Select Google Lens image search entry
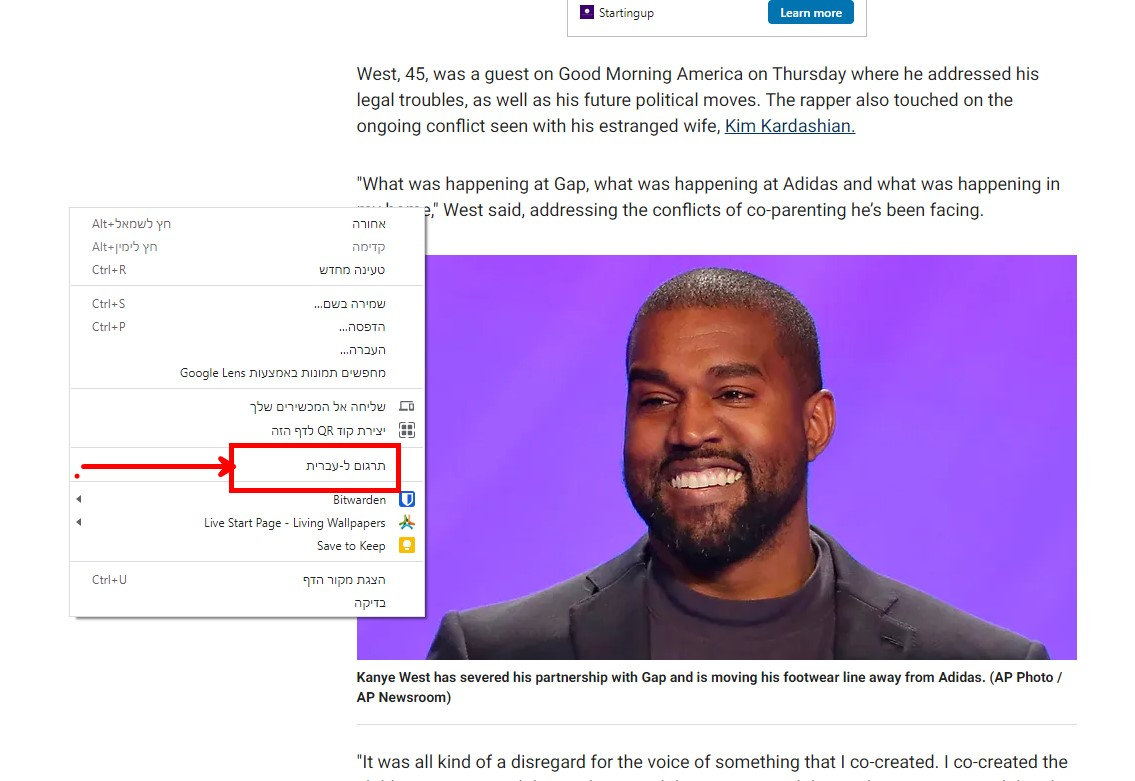1135x781 pixels. [x=247, y=373]
